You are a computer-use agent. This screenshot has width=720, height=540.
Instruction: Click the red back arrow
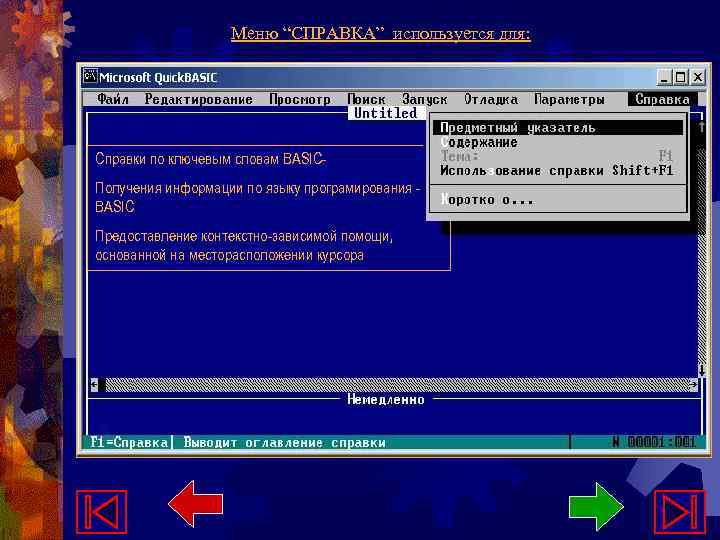point(196,504)
